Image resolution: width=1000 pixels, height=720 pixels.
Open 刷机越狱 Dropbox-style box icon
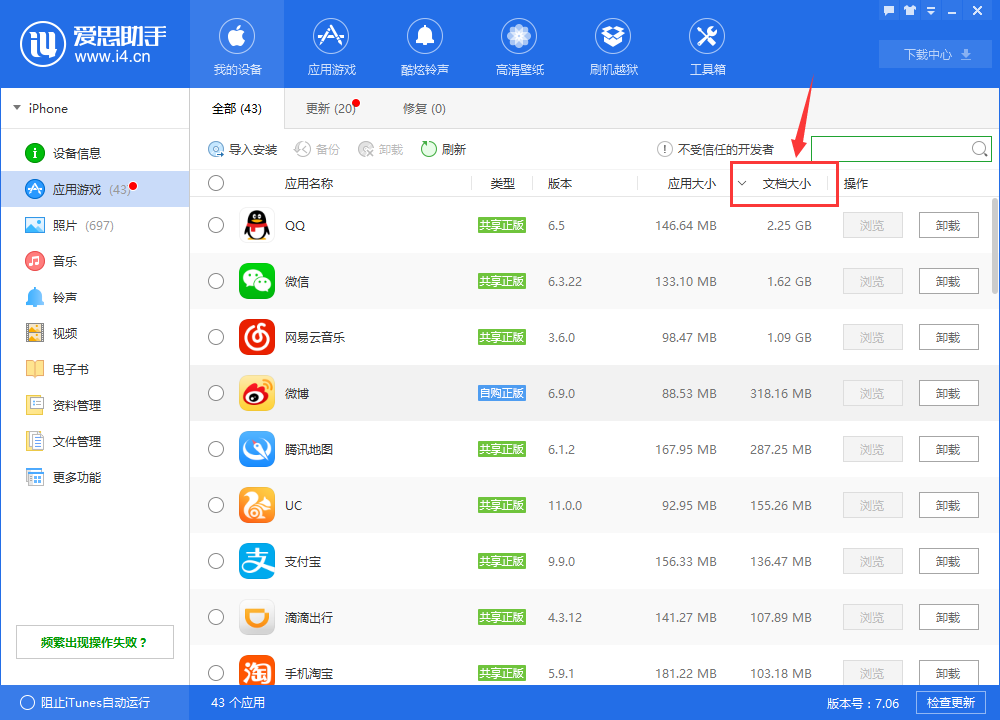613,38
